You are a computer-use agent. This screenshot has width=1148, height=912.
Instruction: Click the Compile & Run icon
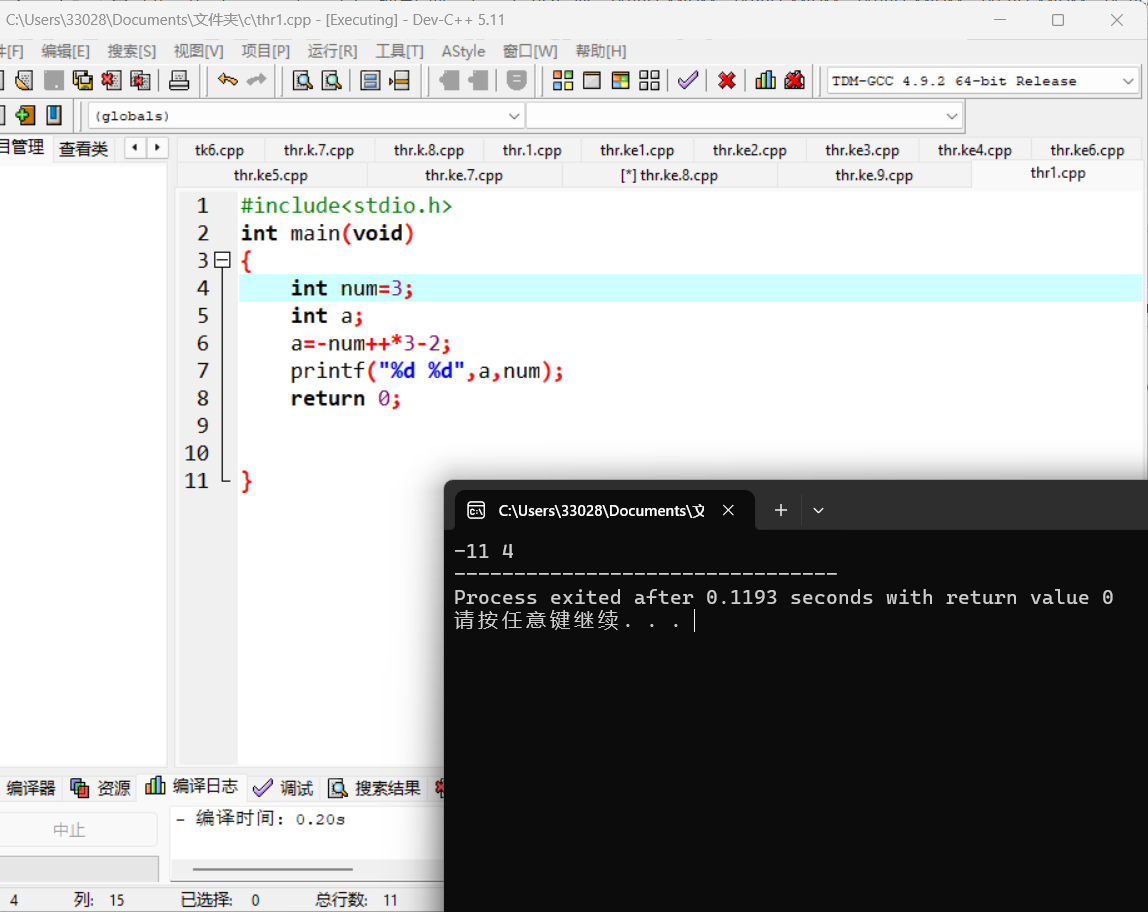620,81
